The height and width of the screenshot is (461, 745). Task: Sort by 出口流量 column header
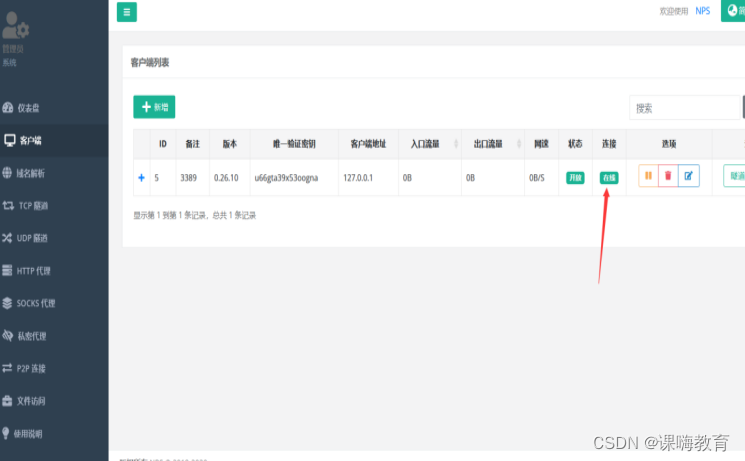pyautogui.click(x=493, y=144)
